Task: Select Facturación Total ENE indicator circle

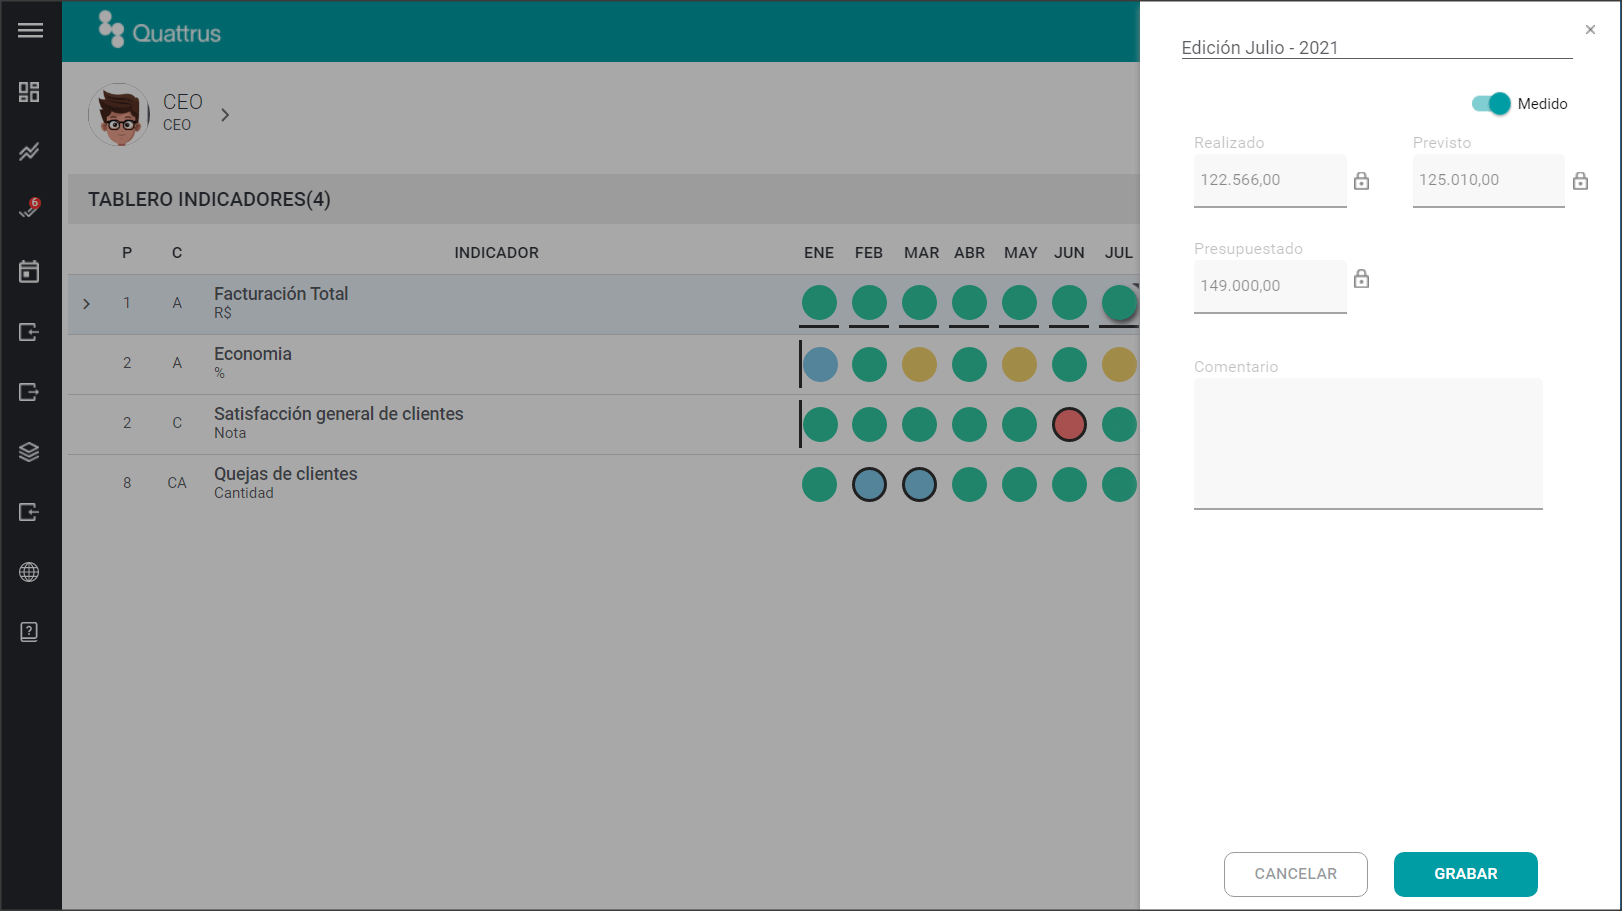Action: (x=819, y=303)
